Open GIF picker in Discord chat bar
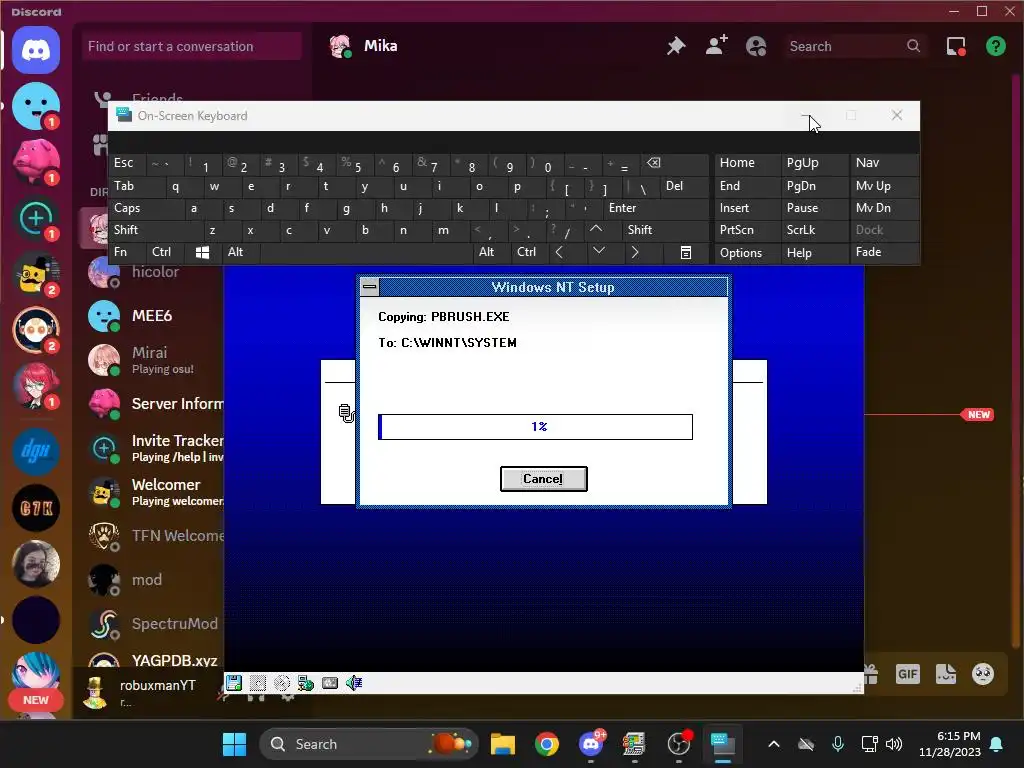This screenshot has height=768, width=1024. pos(908,674)
